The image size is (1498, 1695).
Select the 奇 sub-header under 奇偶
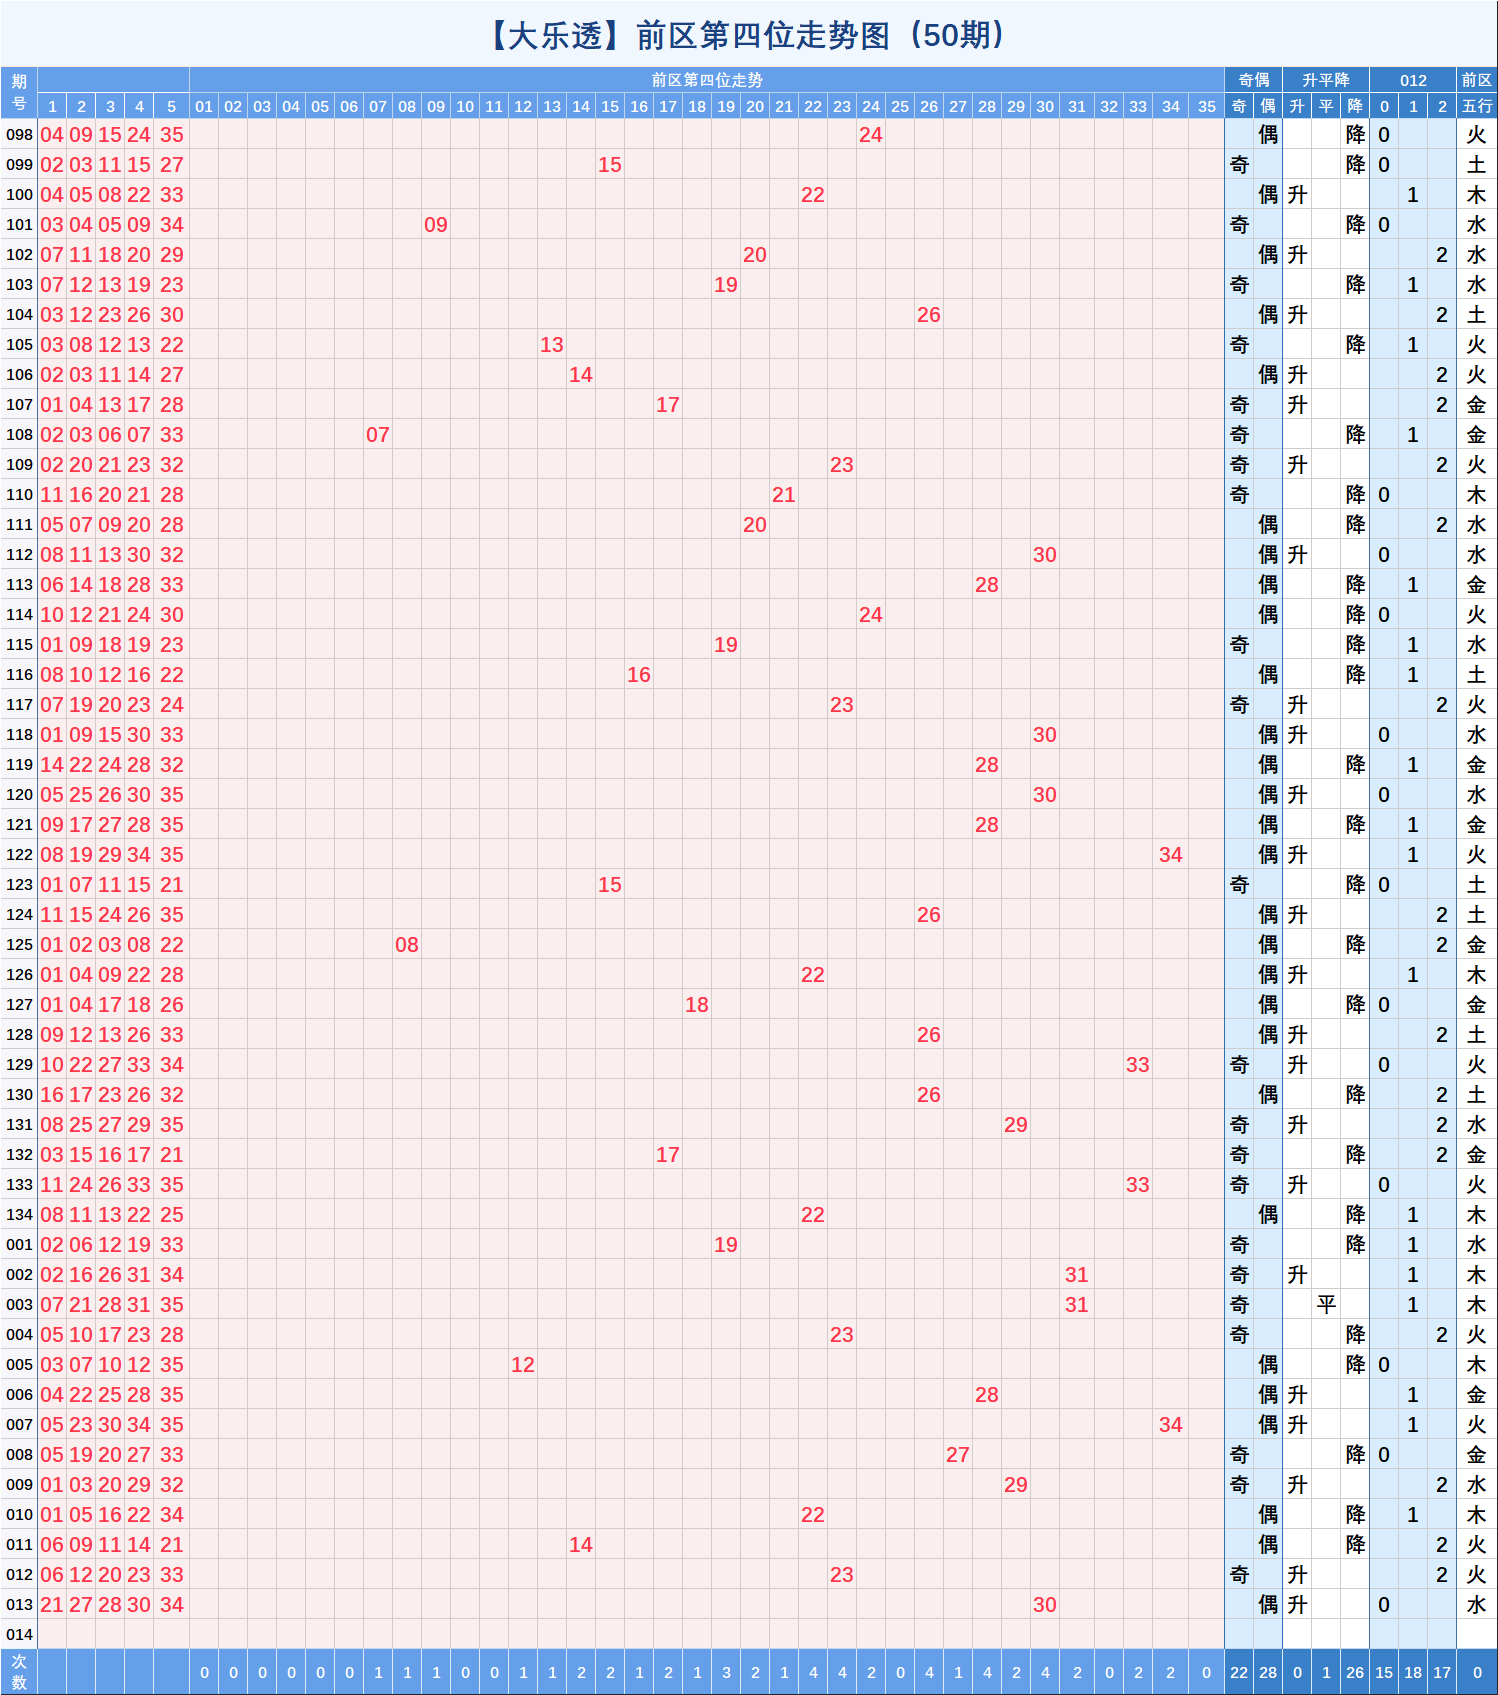click(1239, 106)
